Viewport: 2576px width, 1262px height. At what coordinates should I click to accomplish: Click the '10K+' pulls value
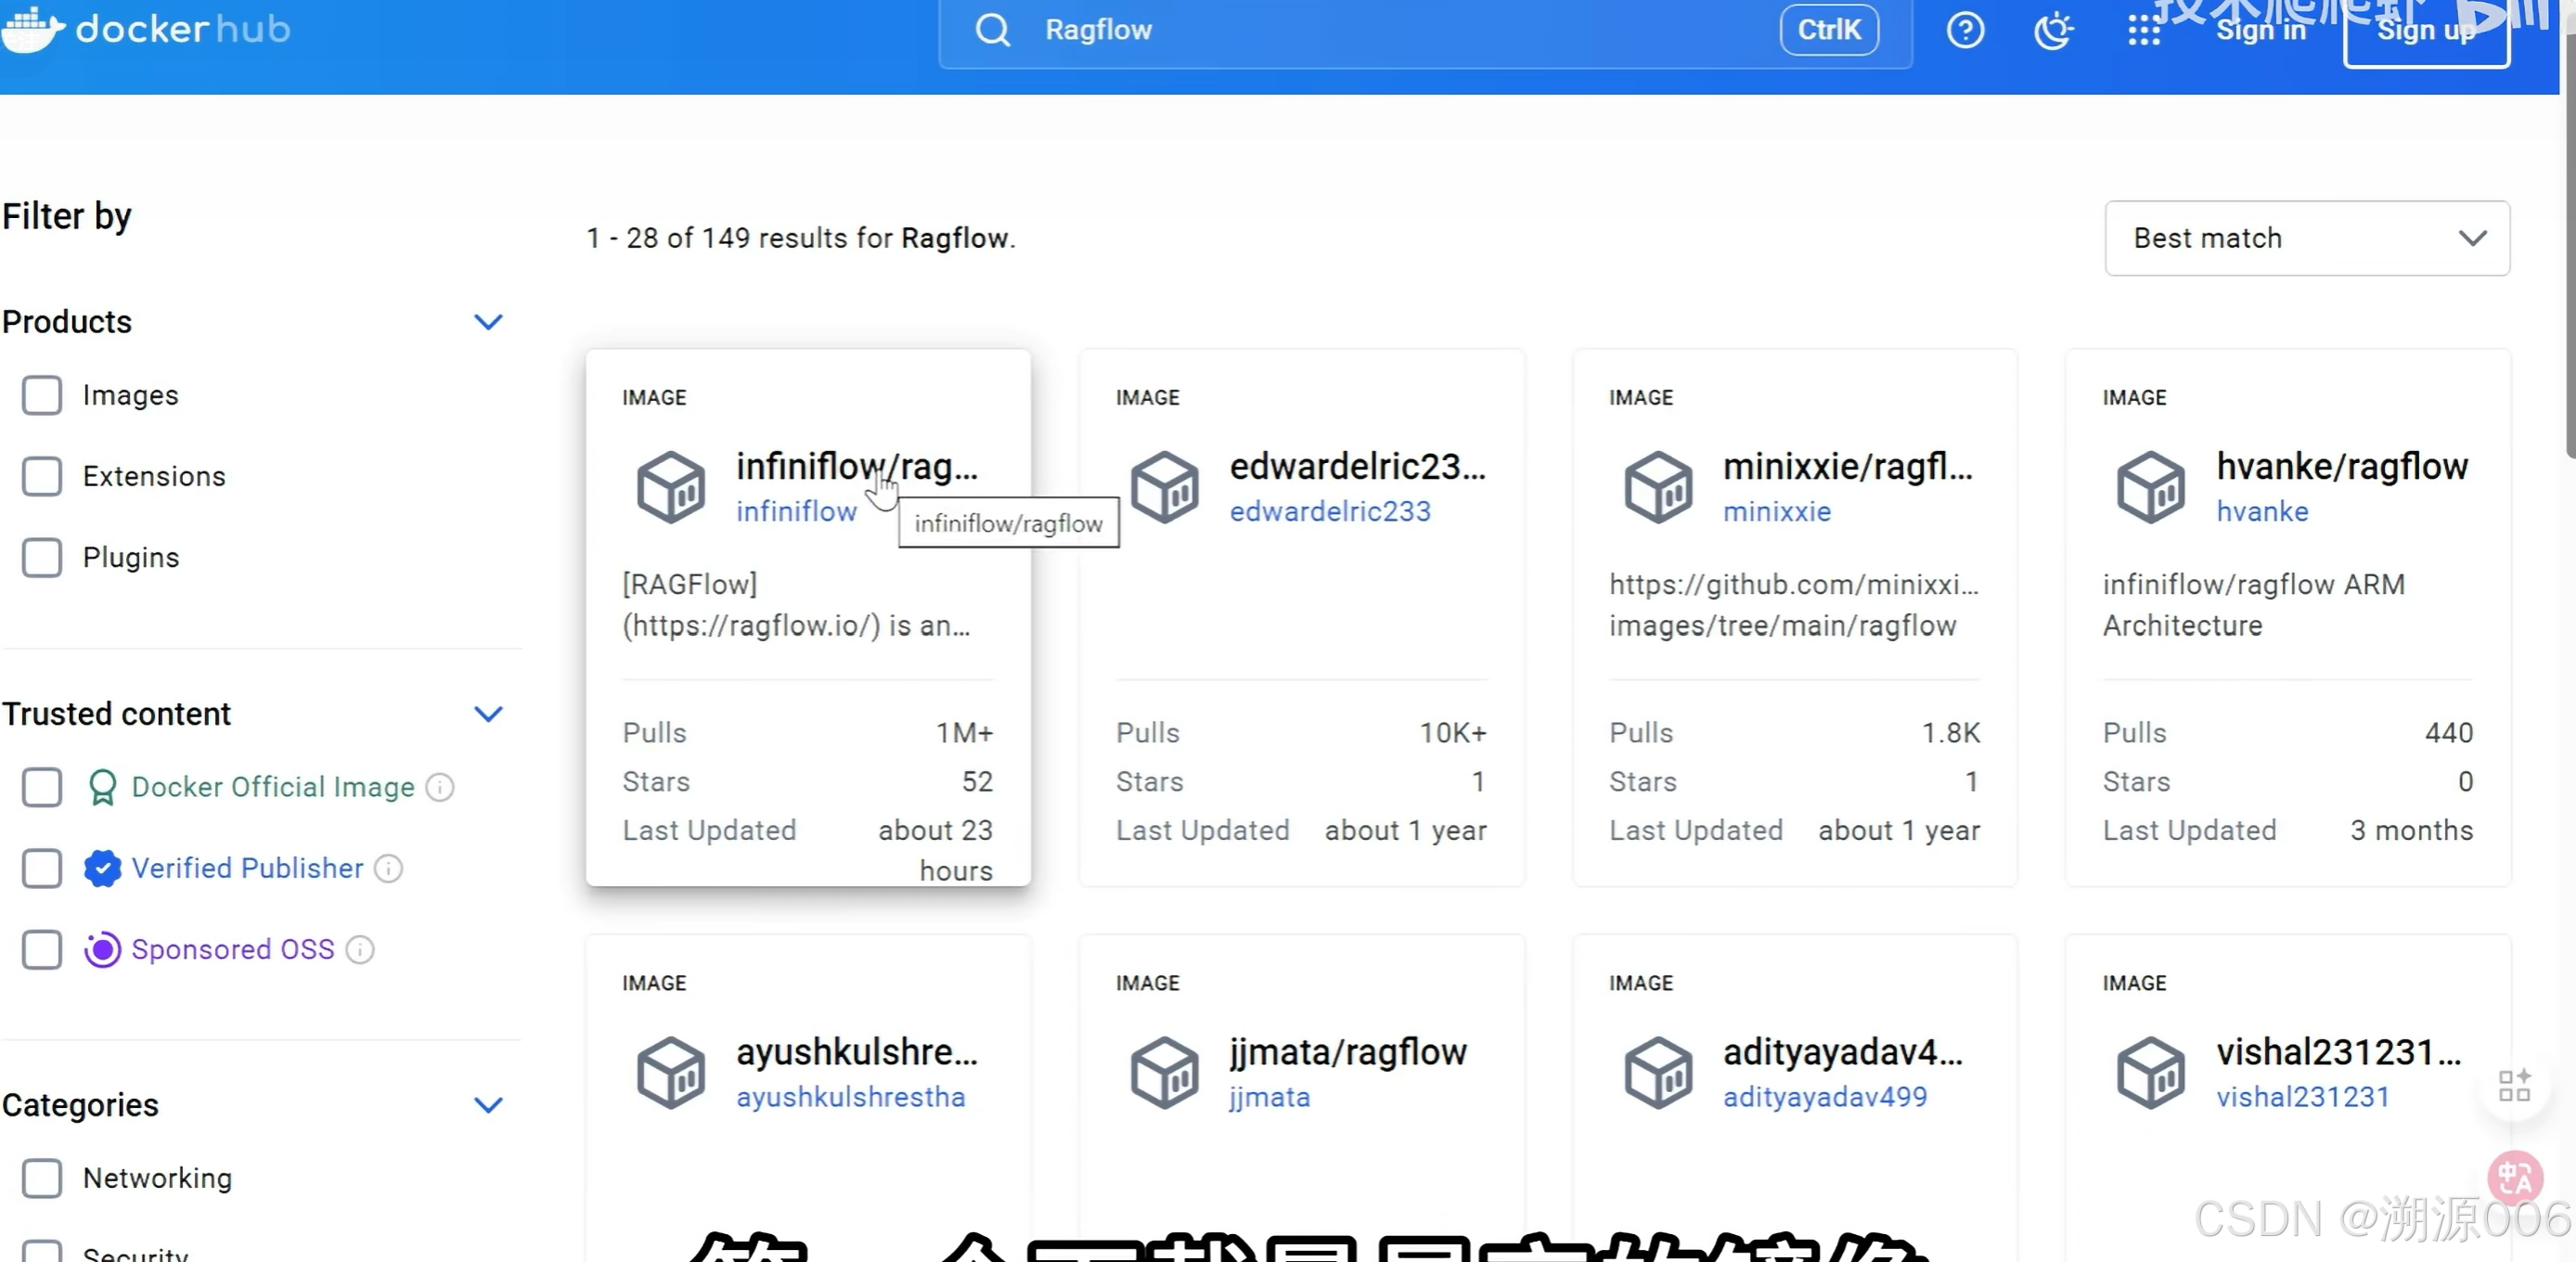coord(1453,734)
